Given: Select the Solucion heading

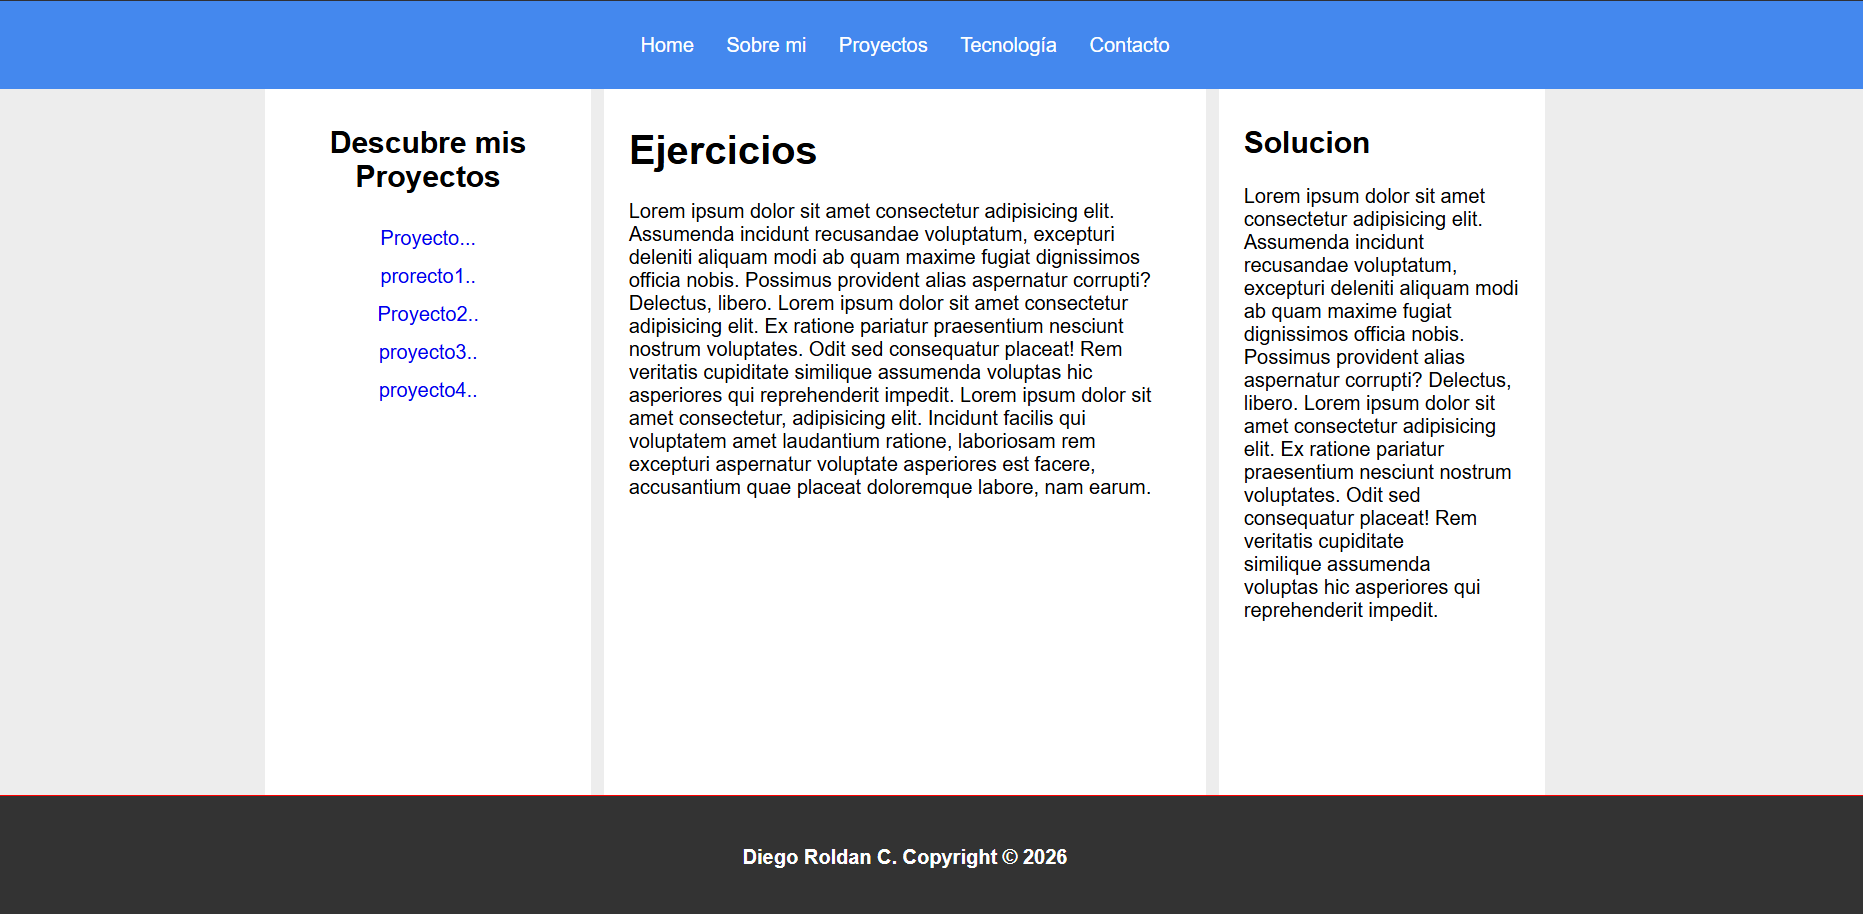Looking at the screenshot, I should [1306, 143].
